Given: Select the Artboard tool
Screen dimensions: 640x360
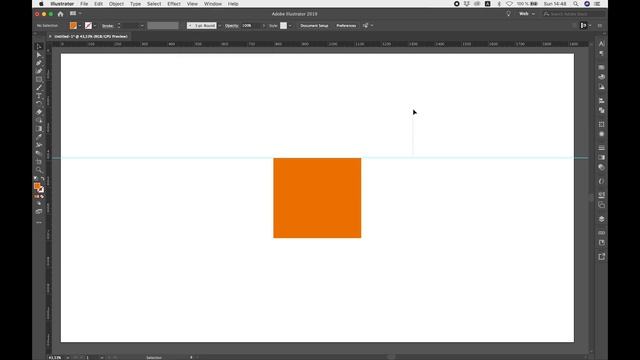Looking at the screenshot, I should 39,162.
